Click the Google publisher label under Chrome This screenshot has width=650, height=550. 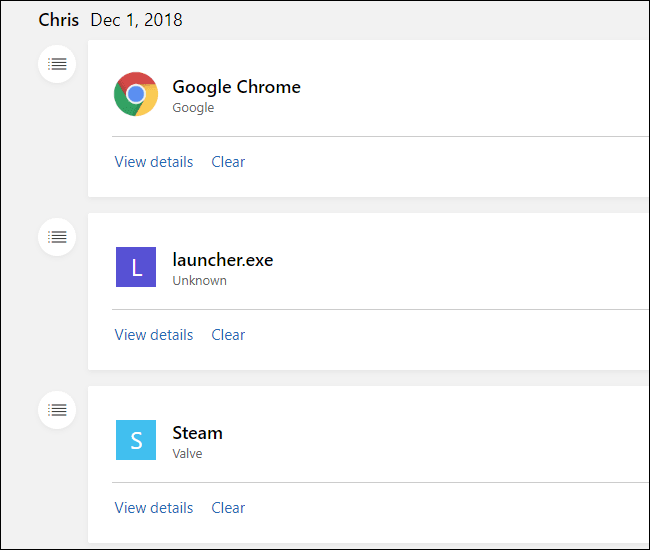193,108
